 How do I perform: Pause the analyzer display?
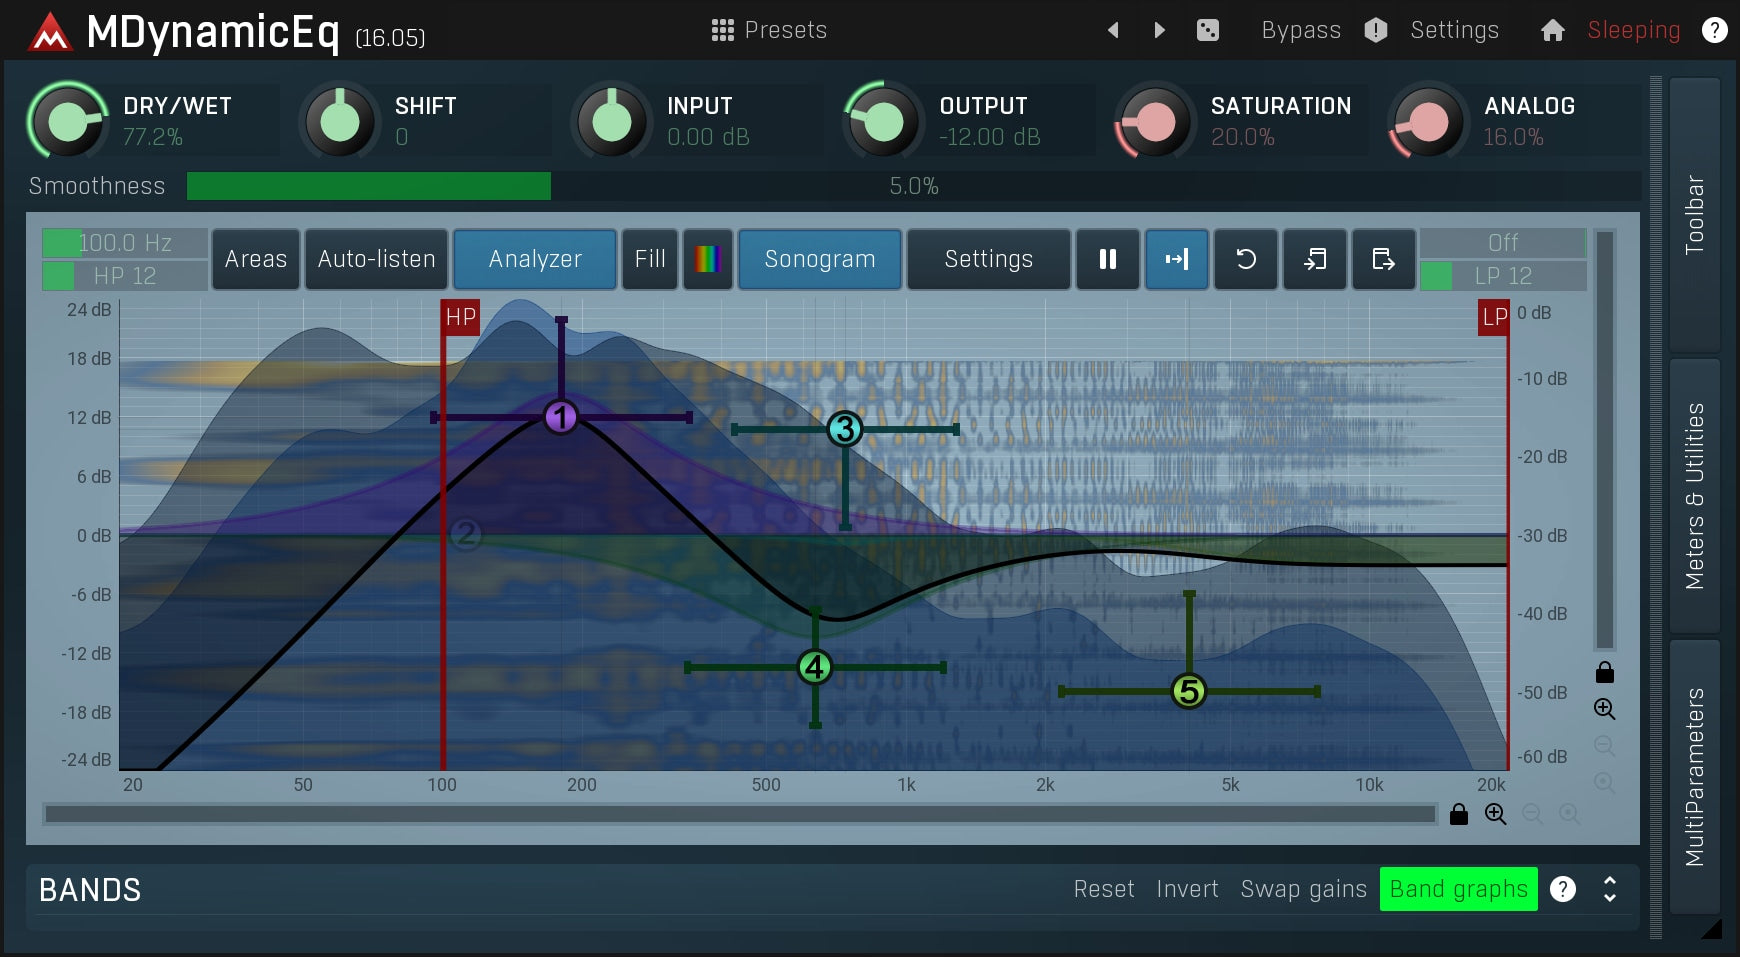point(1107,259)
